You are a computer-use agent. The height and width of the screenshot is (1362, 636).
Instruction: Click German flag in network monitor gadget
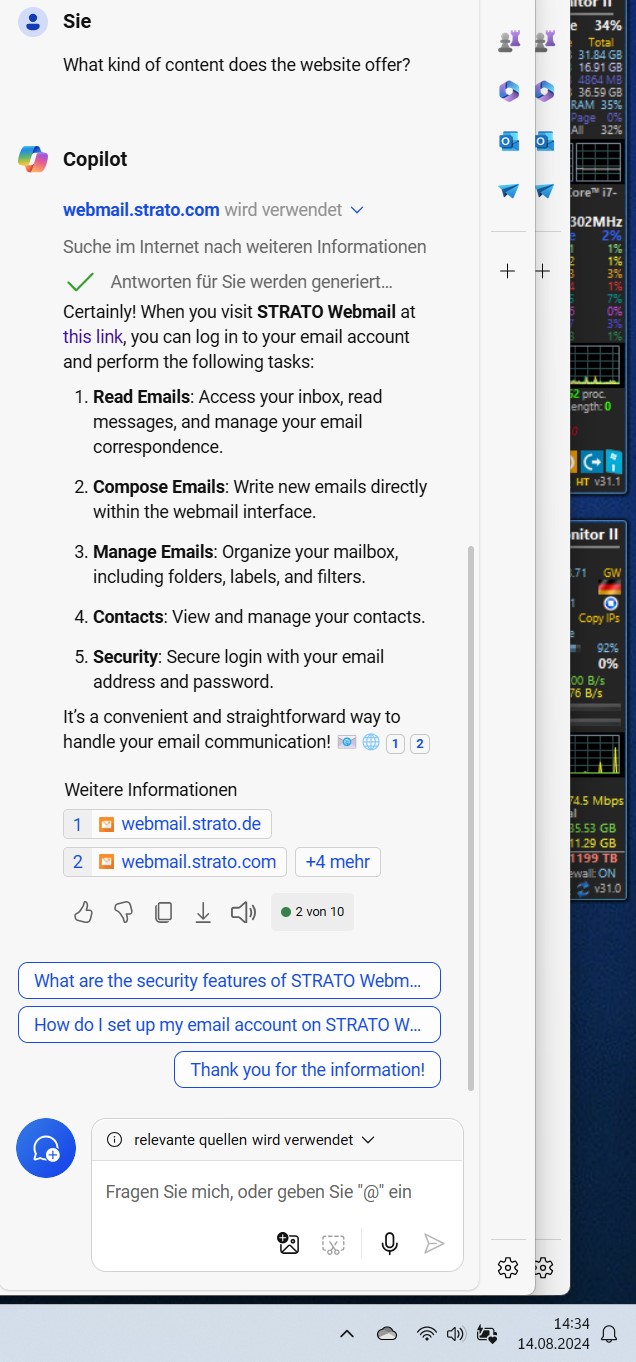(x=609, y=588)
